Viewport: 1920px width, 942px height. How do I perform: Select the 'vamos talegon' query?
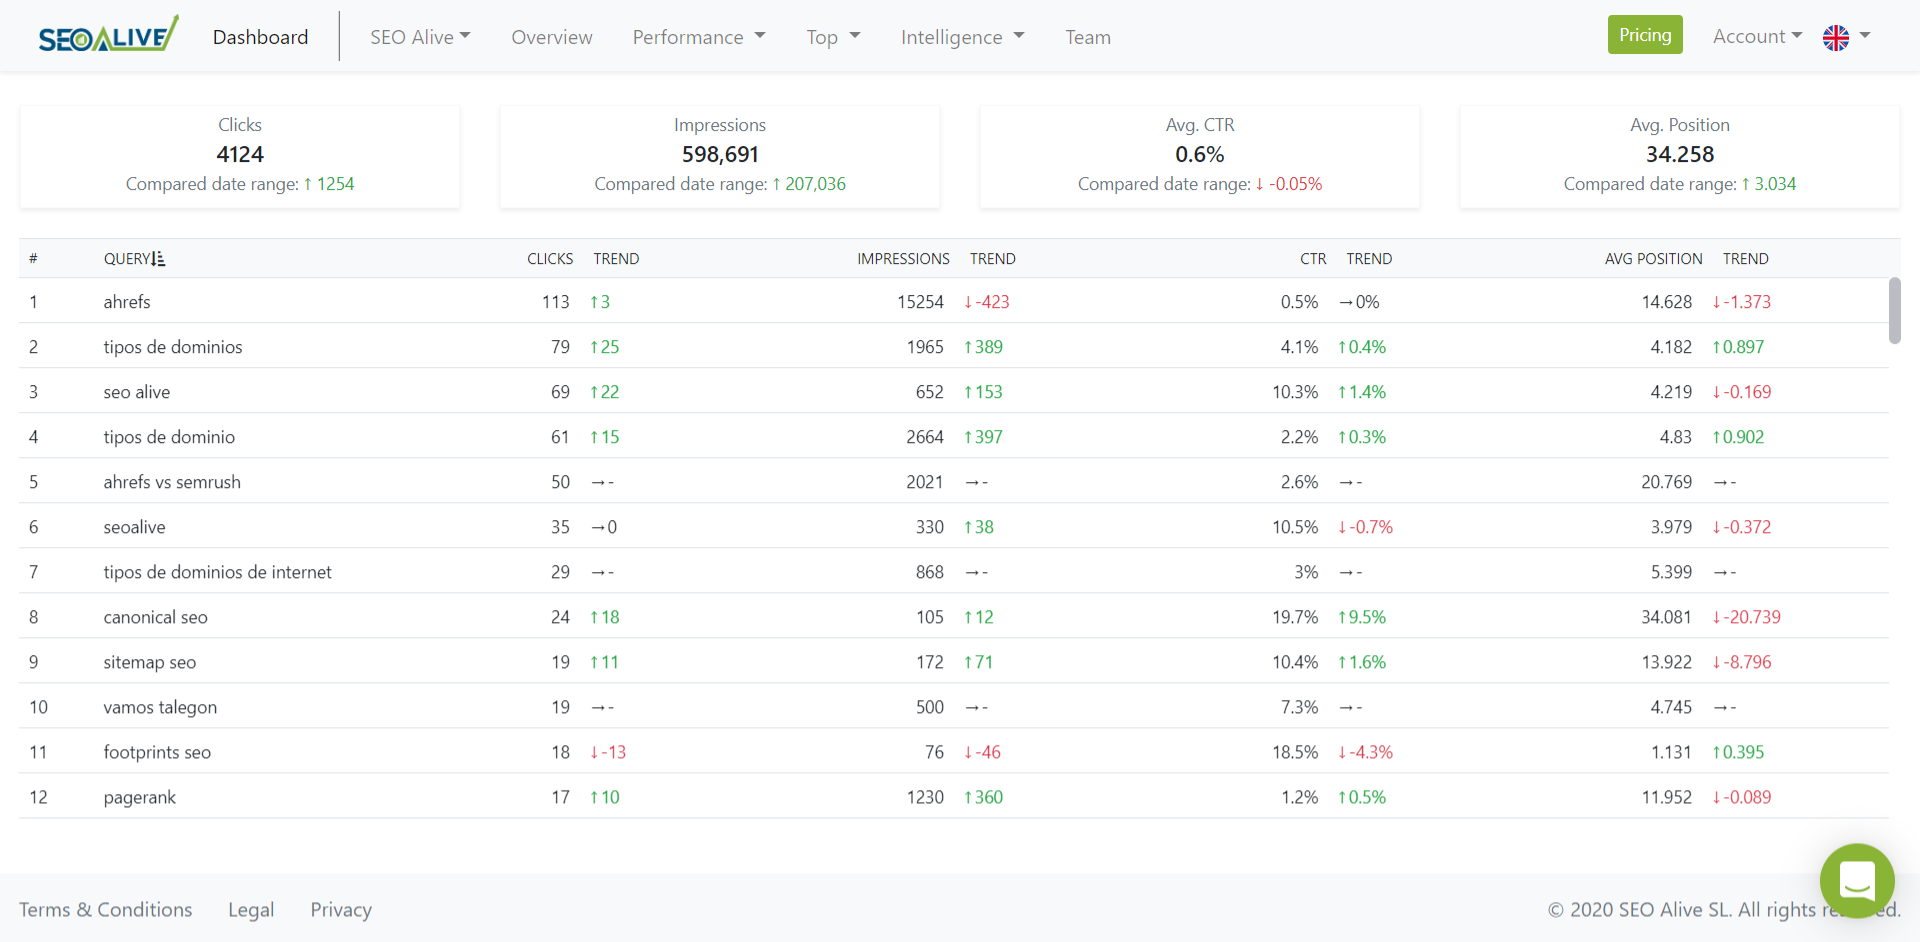pos(160,707)
